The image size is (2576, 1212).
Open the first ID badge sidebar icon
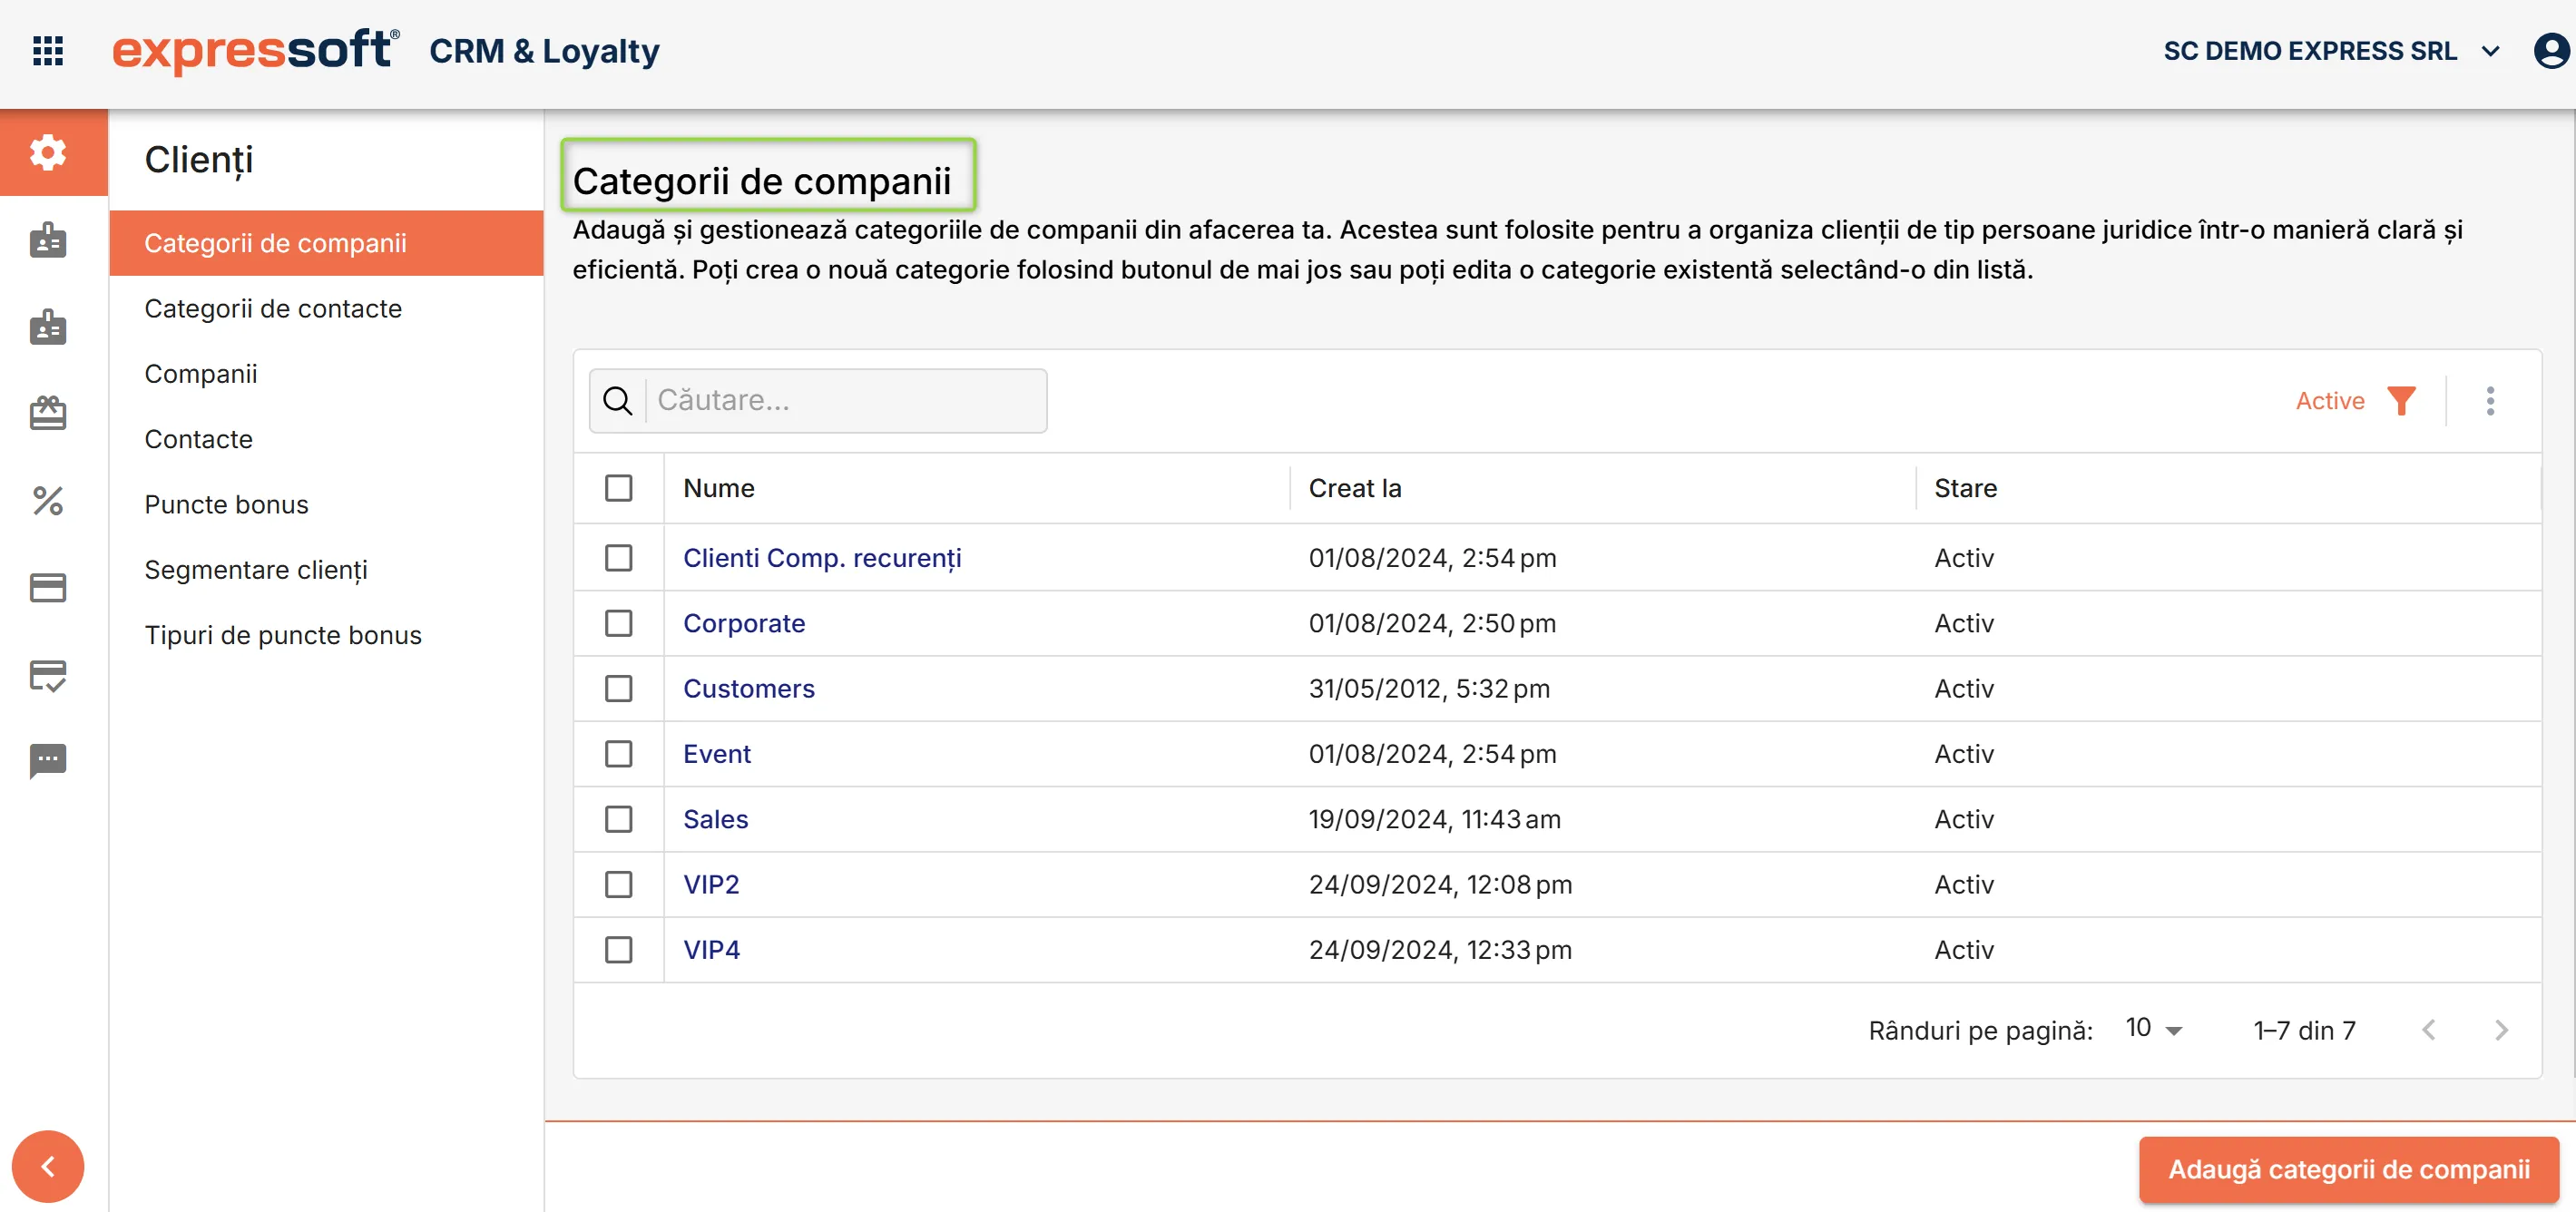click(48, 240)
